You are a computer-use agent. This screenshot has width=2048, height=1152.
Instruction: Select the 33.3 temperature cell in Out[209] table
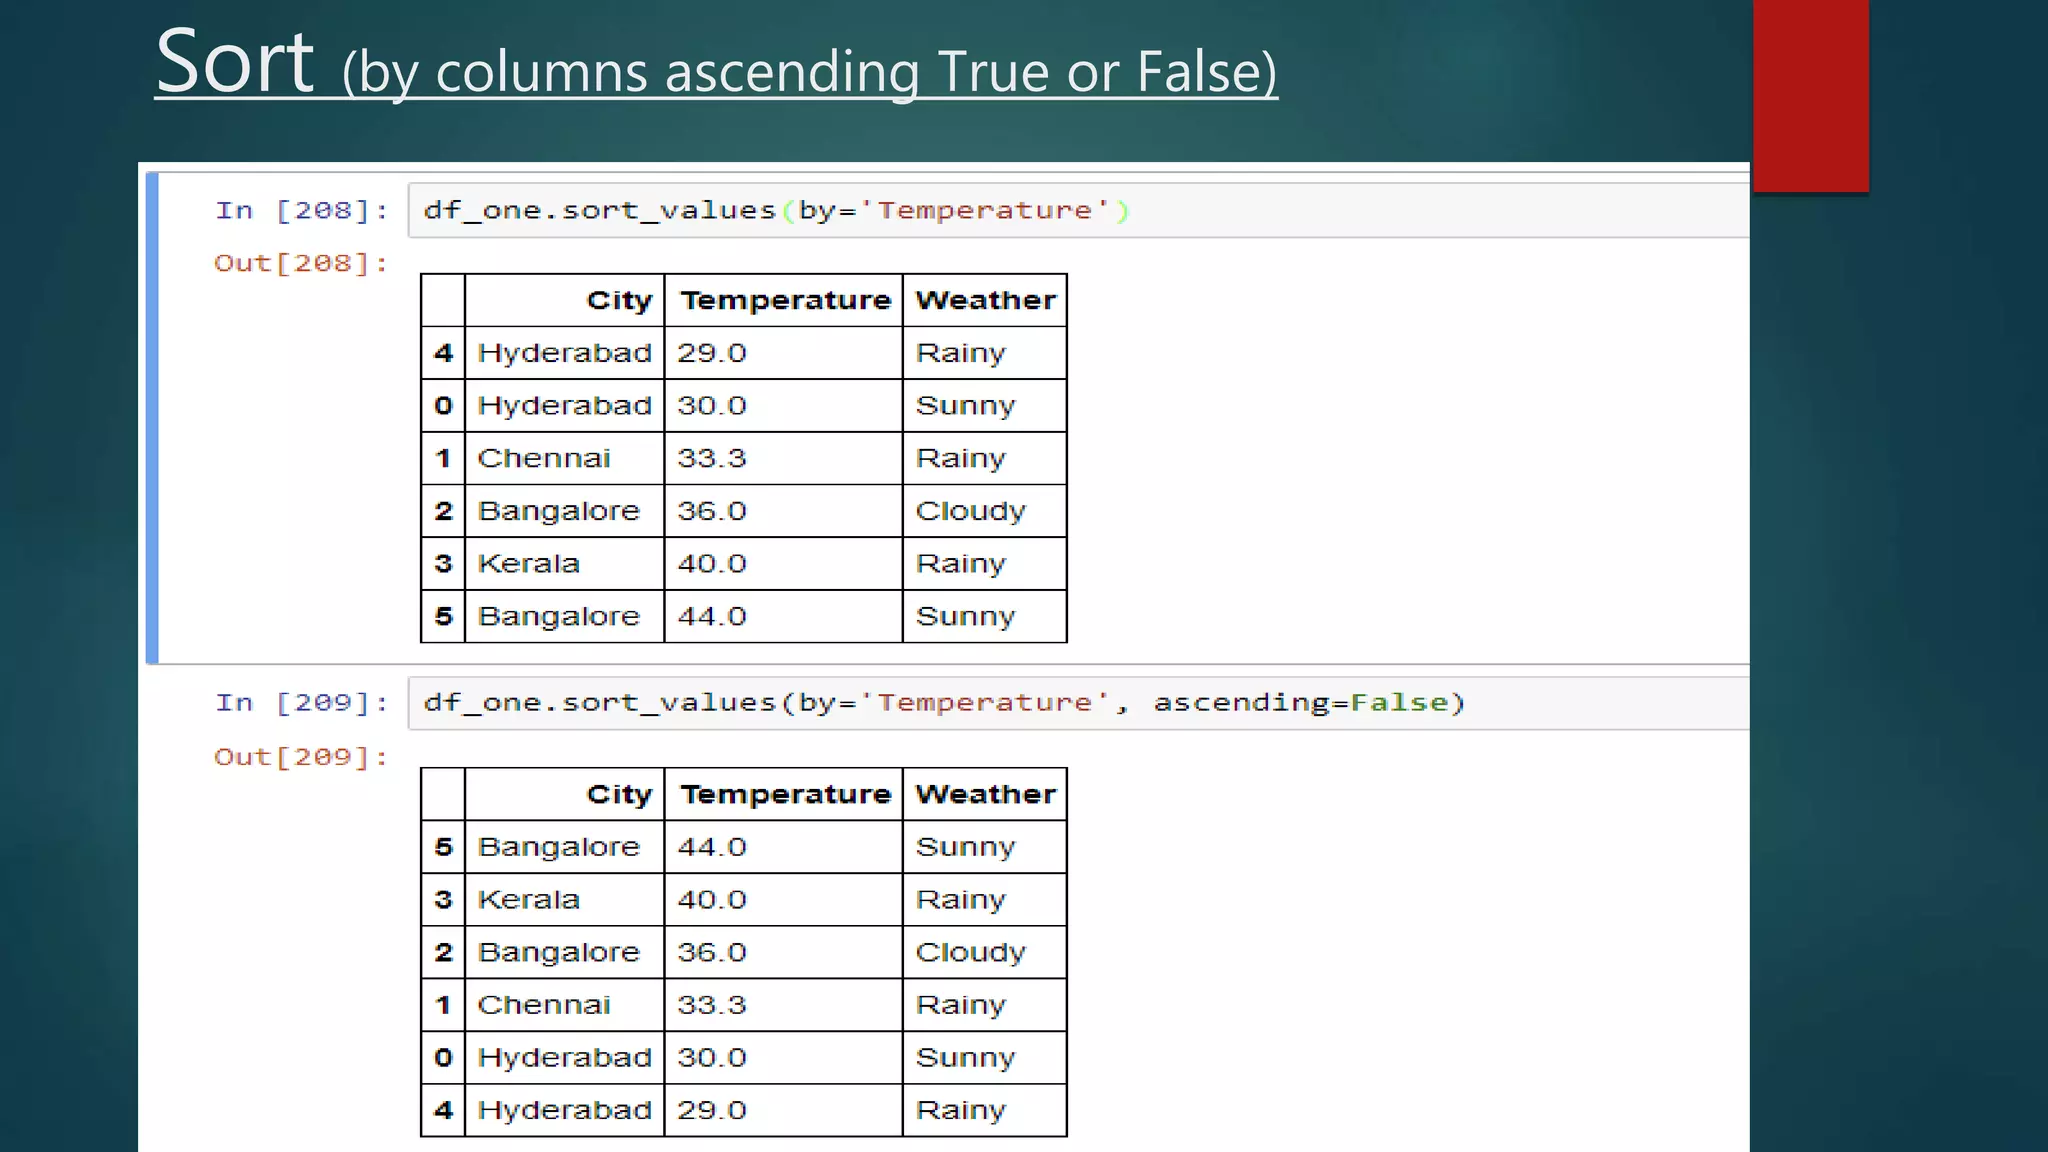pyautogui.click(x=784, y=1005)
